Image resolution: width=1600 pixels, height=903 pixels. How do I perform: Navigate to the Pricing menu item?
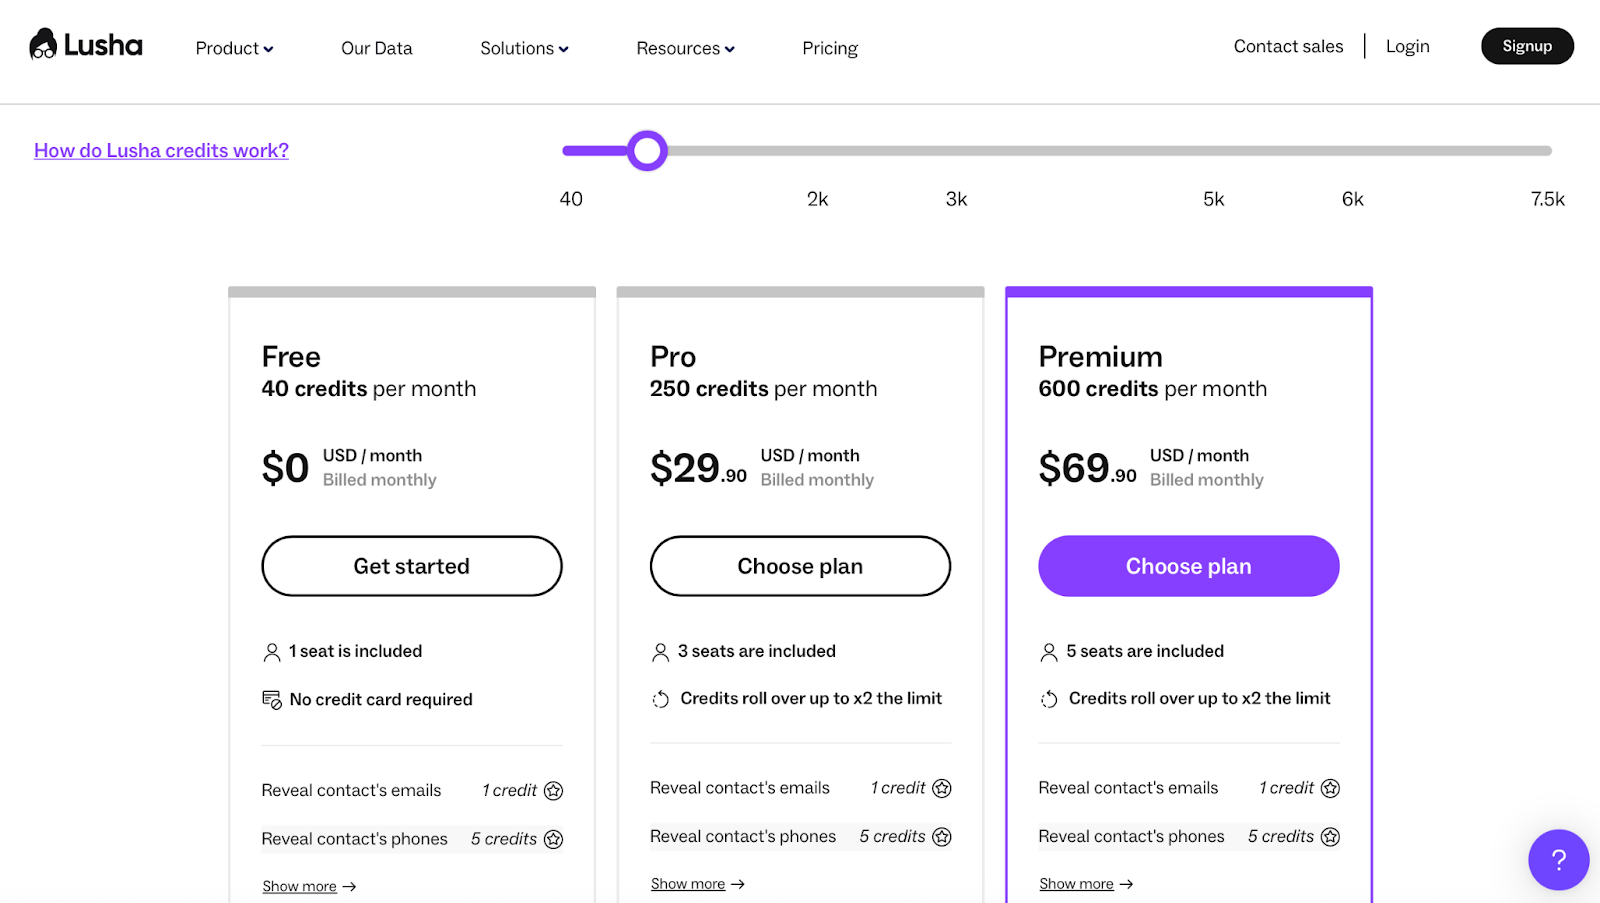(829, 47)
